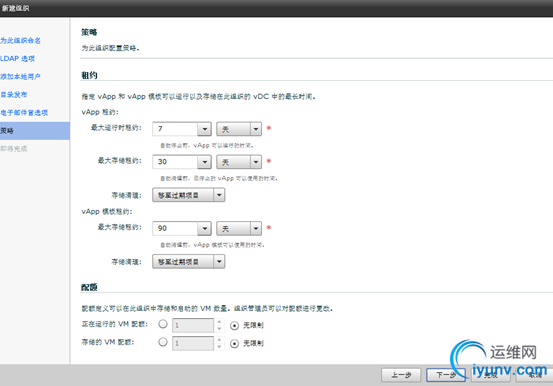The width and height of the screenshot is (553, 386).
Task: Click the 取消 cancel button
Action: click(x=534, y=375)
